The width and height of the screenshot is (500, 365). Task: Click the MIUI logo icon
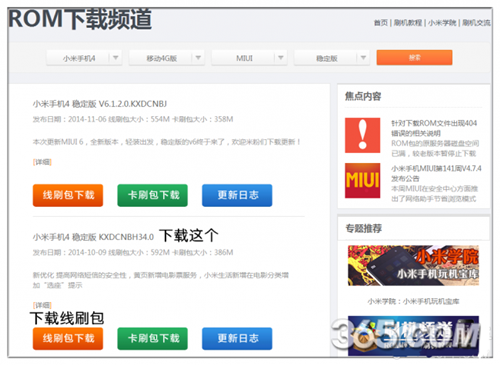point(362,180)
